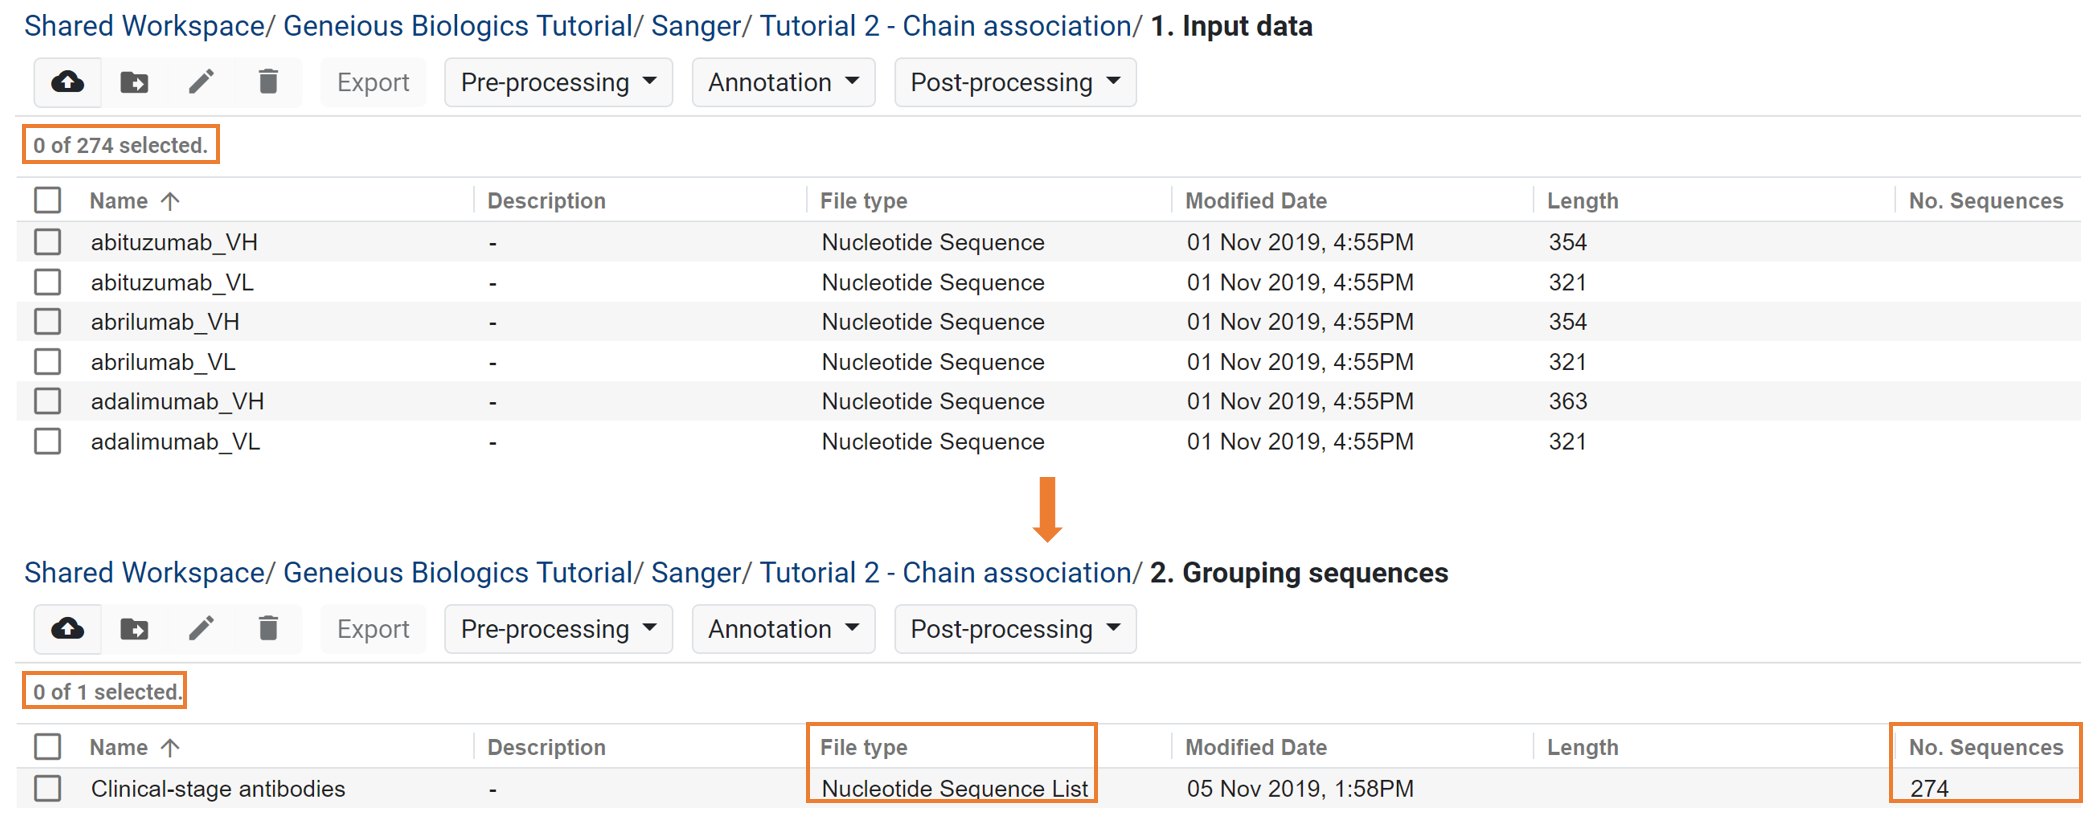Click pencil edit icon in Input data toolbar

(201, 82)
